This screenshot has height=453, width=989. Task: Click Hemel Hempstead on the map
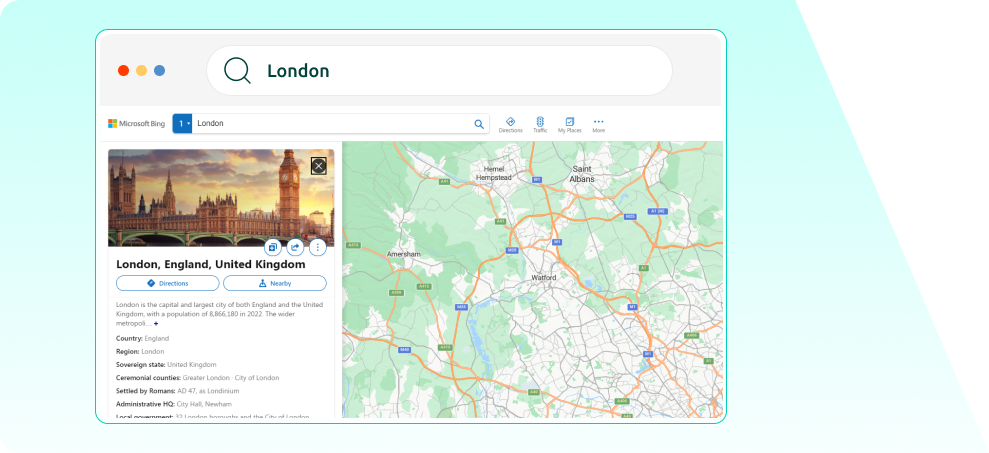coord(493,174)
